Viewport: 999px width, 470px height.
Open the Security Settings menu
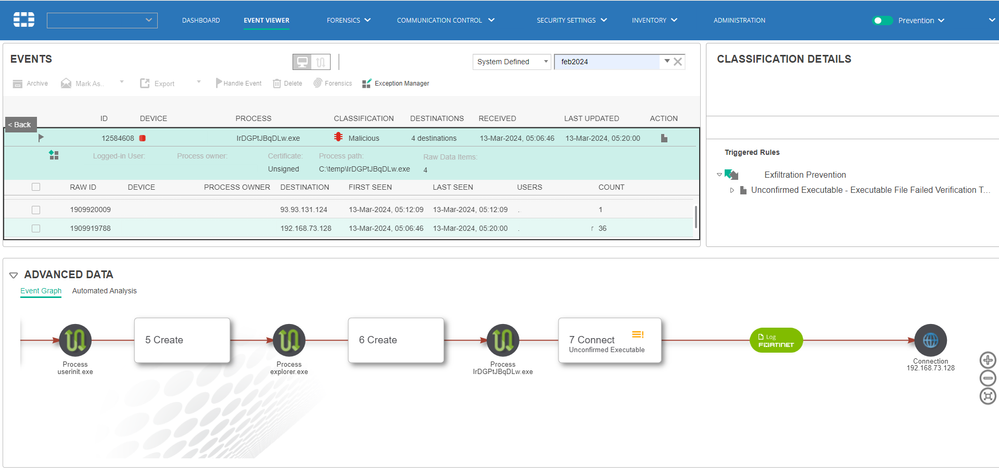point(571,20)
